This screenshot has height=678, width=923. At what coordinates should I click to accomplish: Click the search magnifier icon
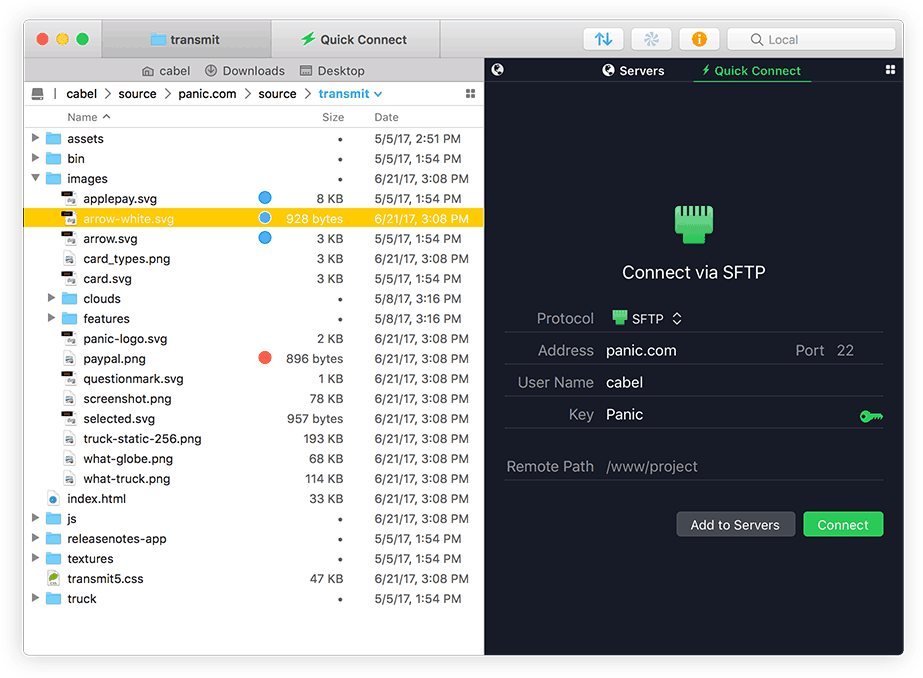(x=756, y=39)
